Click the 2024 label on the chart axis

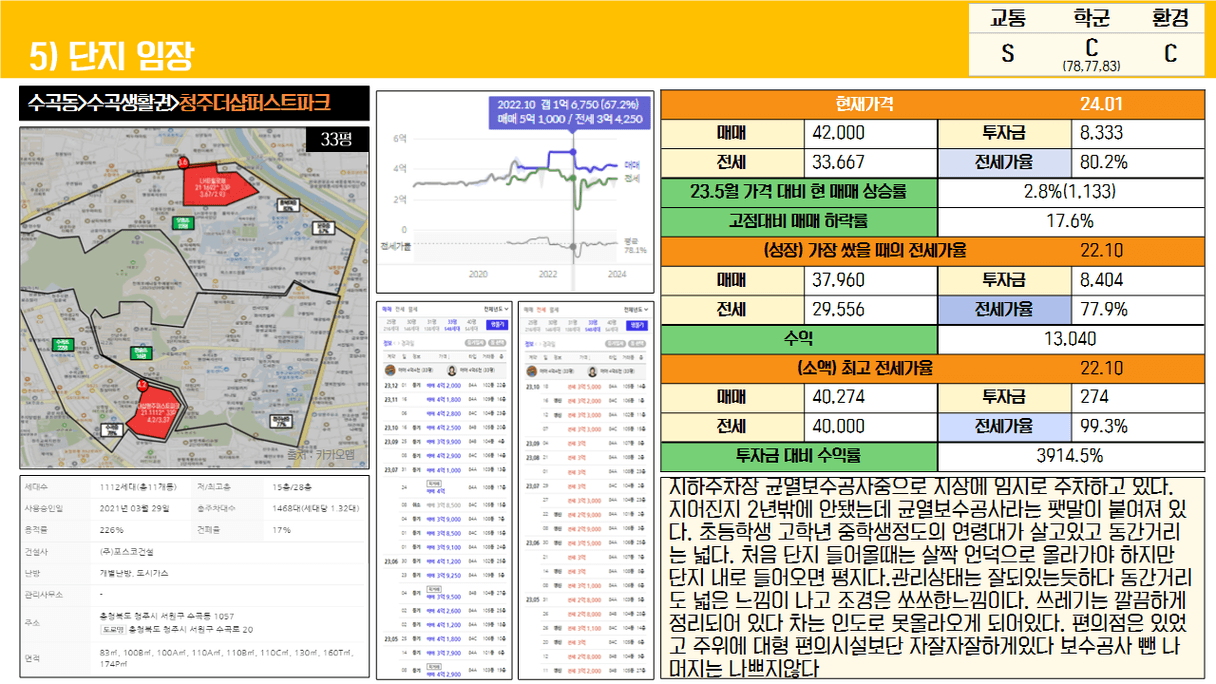616,274
